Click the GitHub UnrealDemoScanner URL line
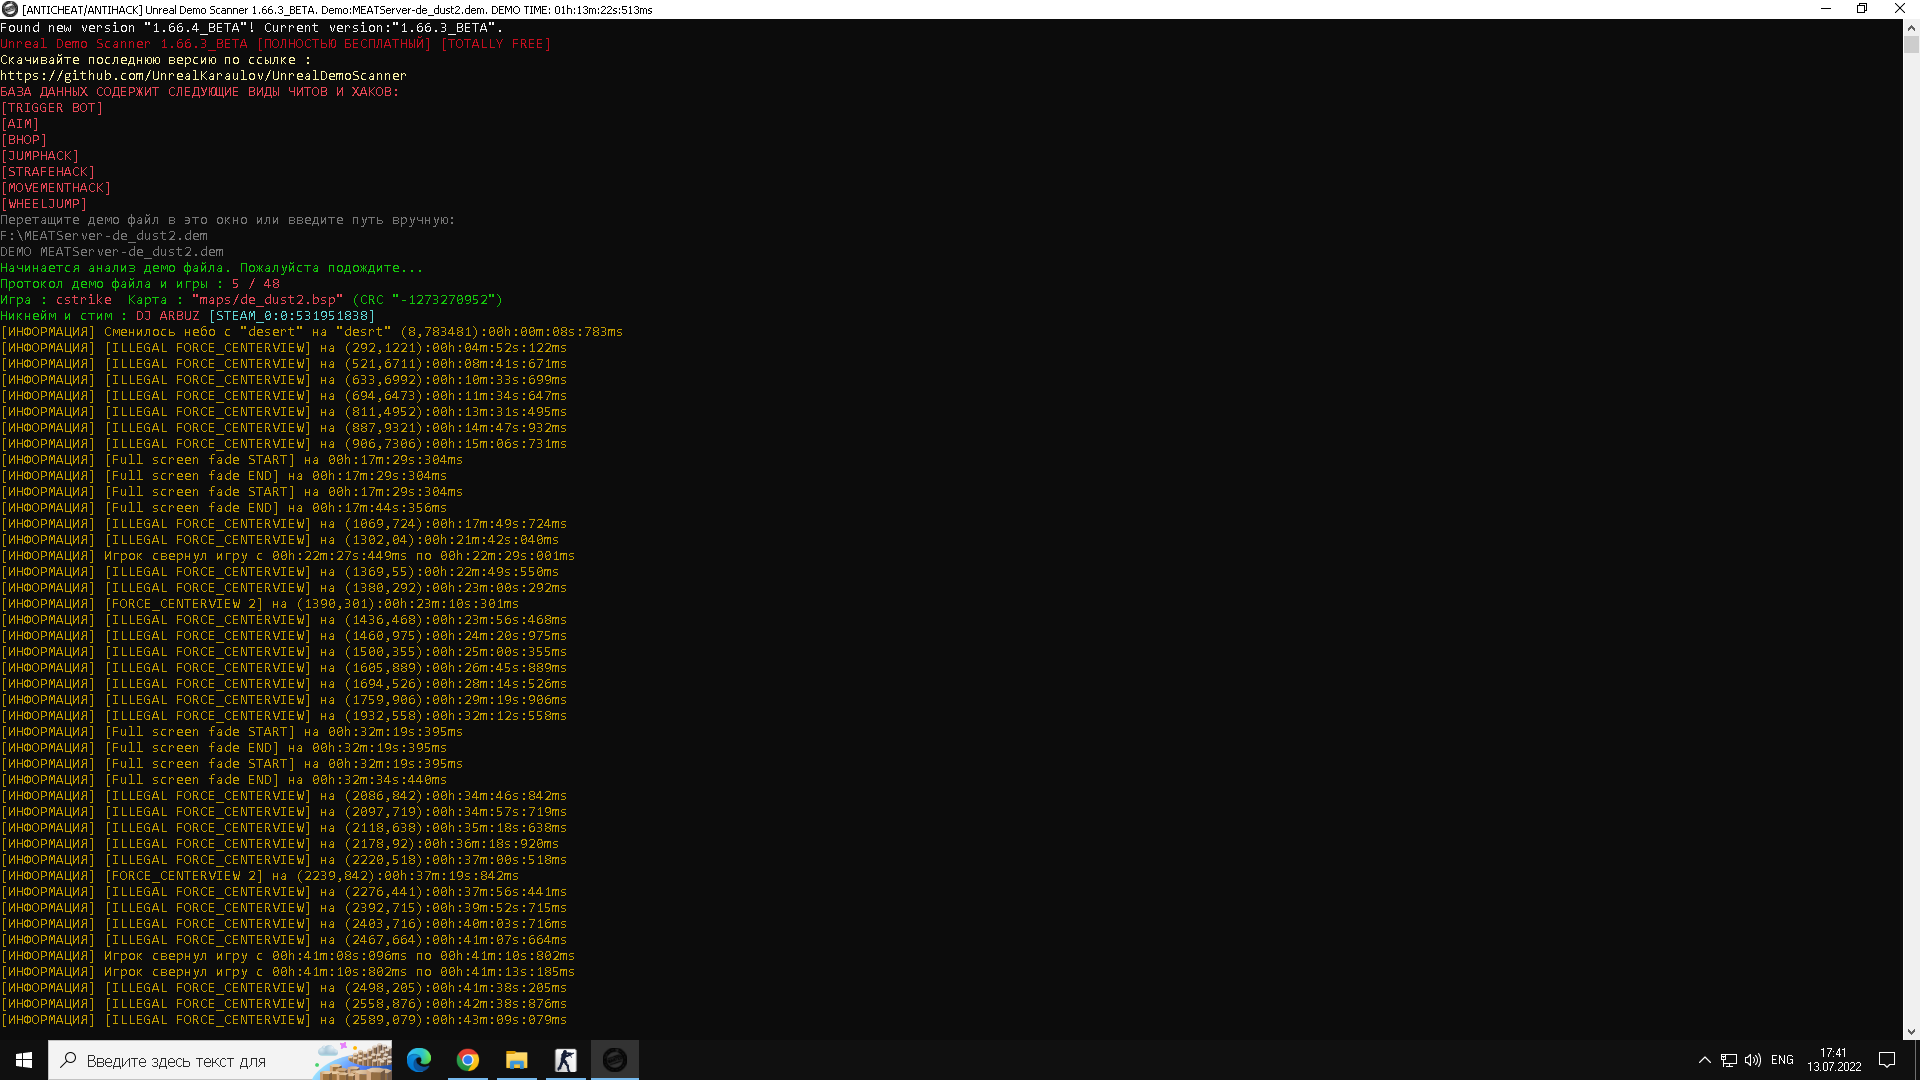The image size is (1920, 1080). 204,76
